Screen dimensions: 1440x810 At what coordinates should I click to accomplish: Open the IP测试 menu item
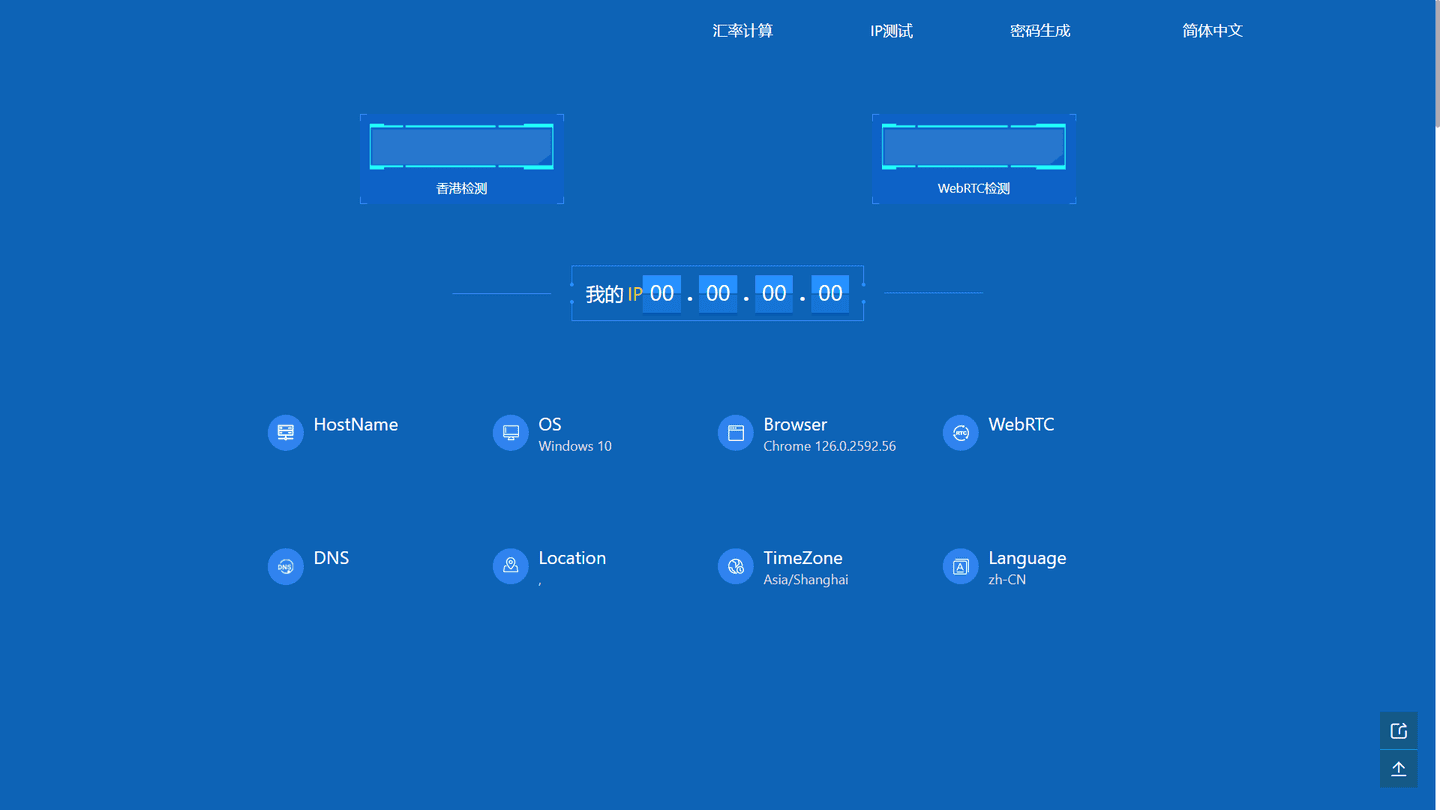pos(891,31)
